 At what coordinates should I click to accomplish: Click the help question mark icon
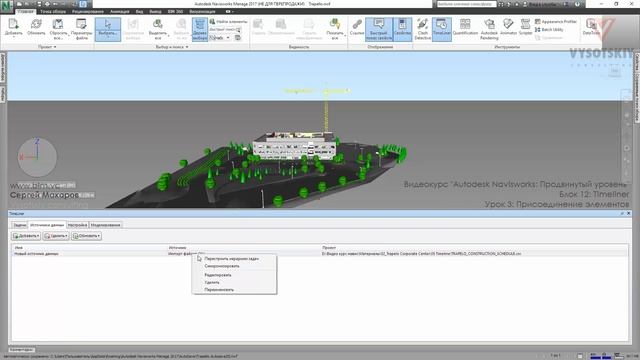point(577,4)
